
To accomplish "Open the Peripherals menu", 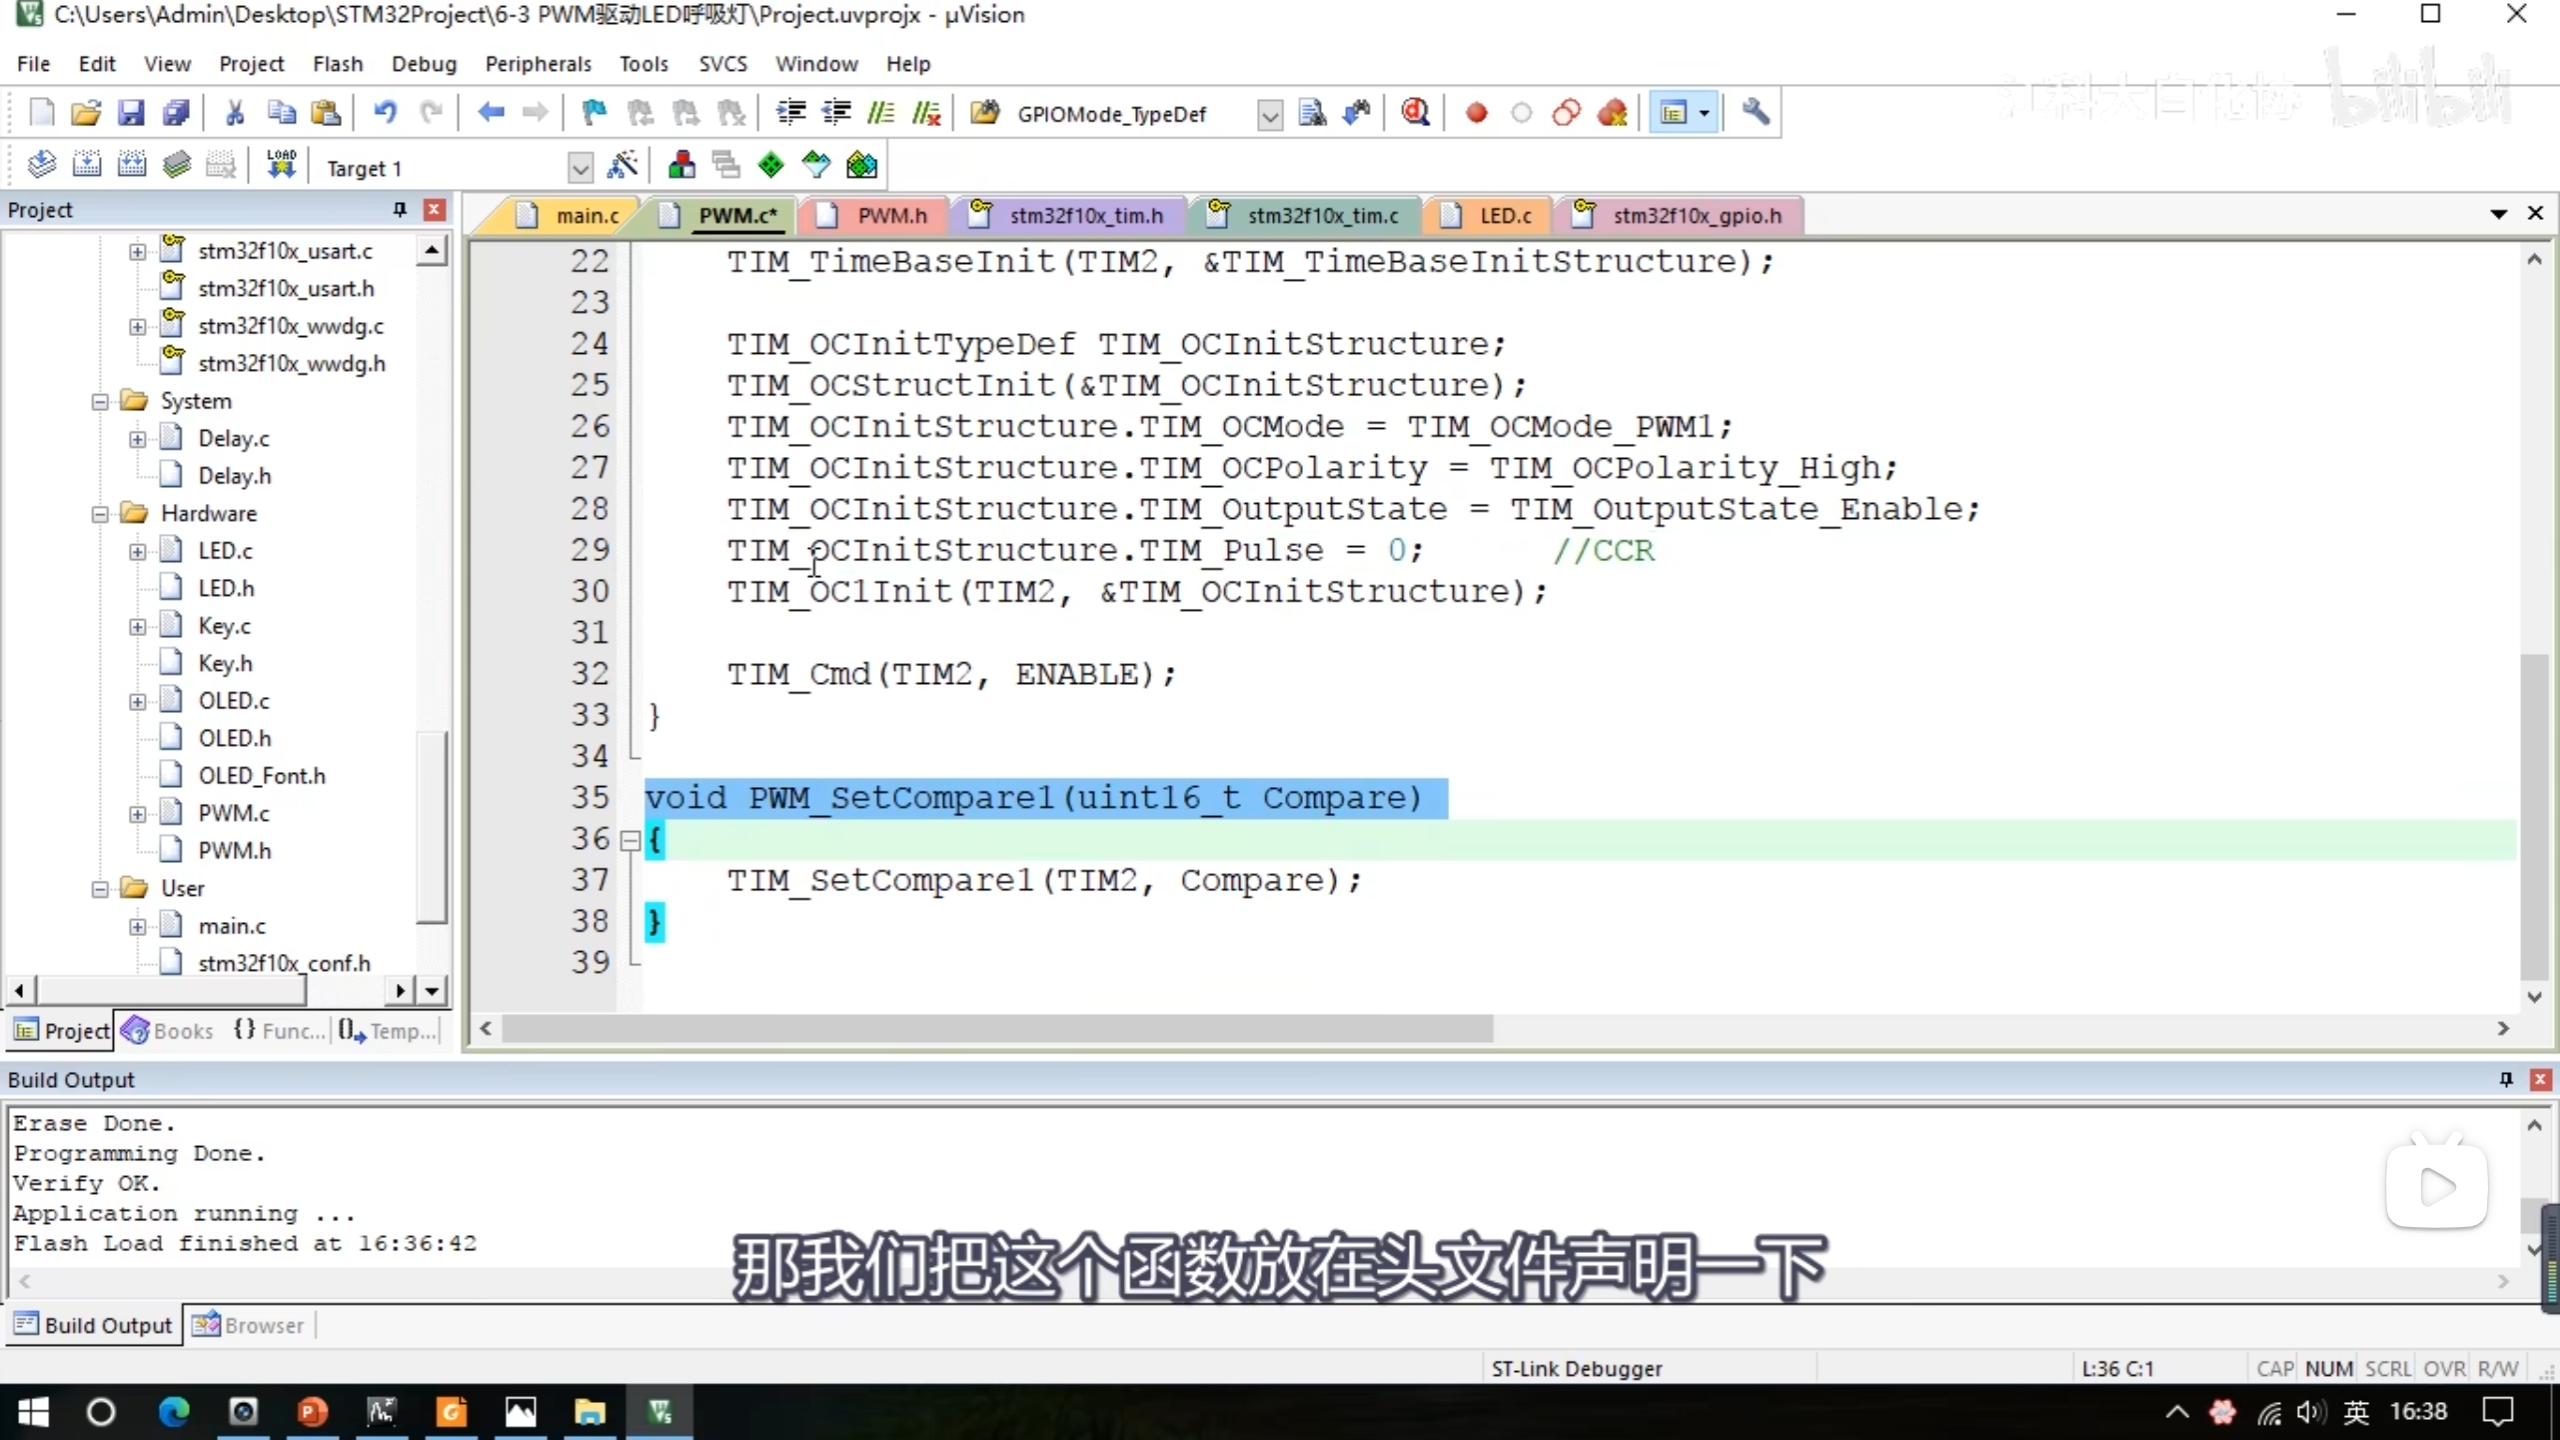I will click(x=538, y=64).
